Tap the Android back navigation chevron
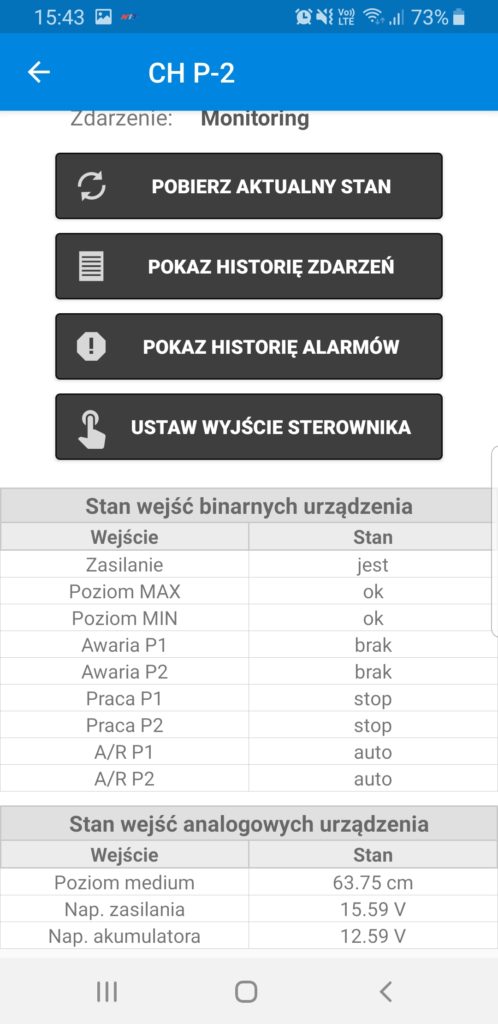Image resolution: width=498 pixels, height=1024 pixels. click(x=386, y=991)
